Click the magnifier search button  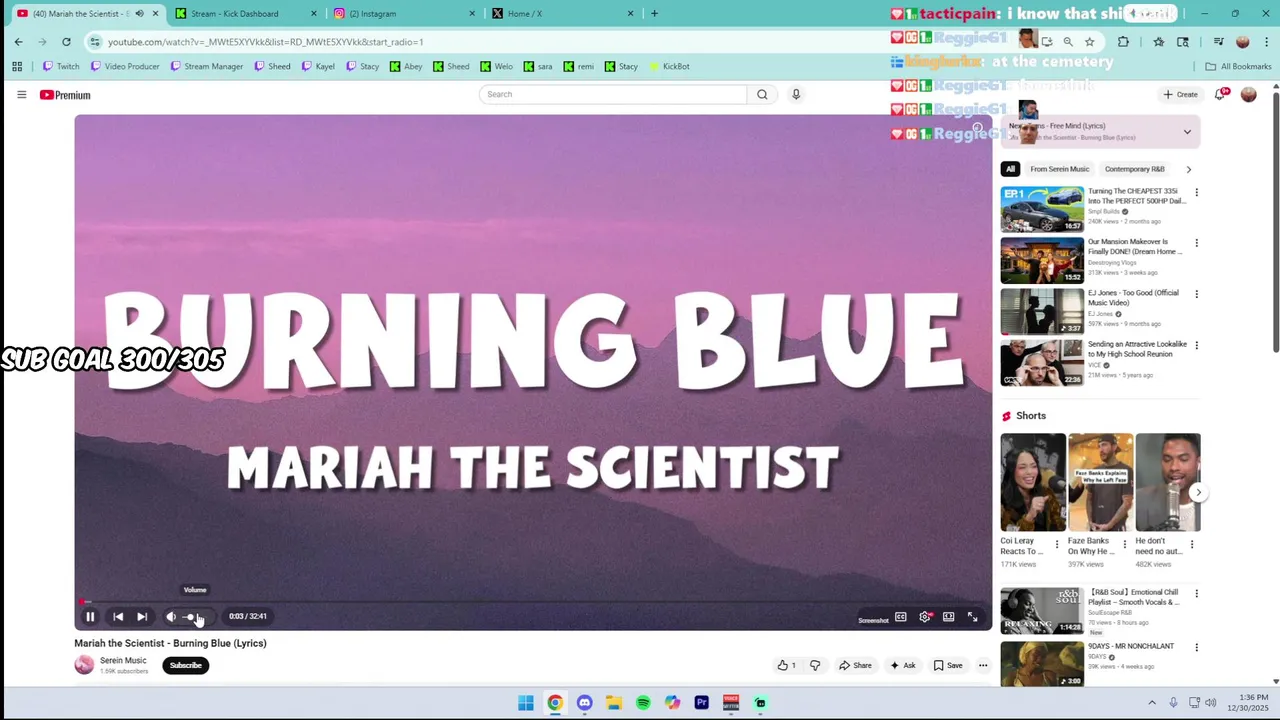(x=762, y=94)
